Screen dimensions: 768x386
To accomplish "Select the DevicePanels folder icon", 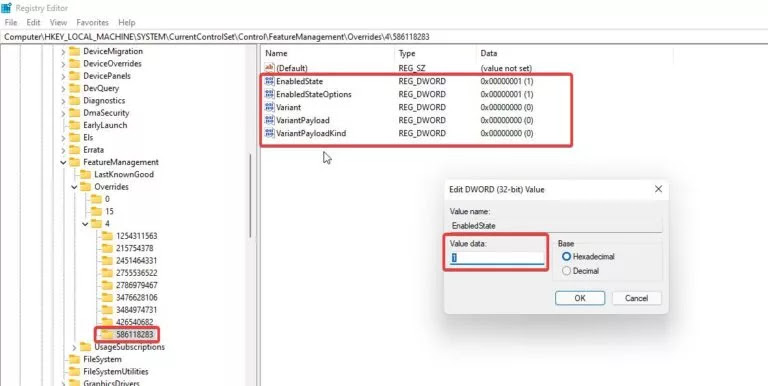I will [74, 76].
